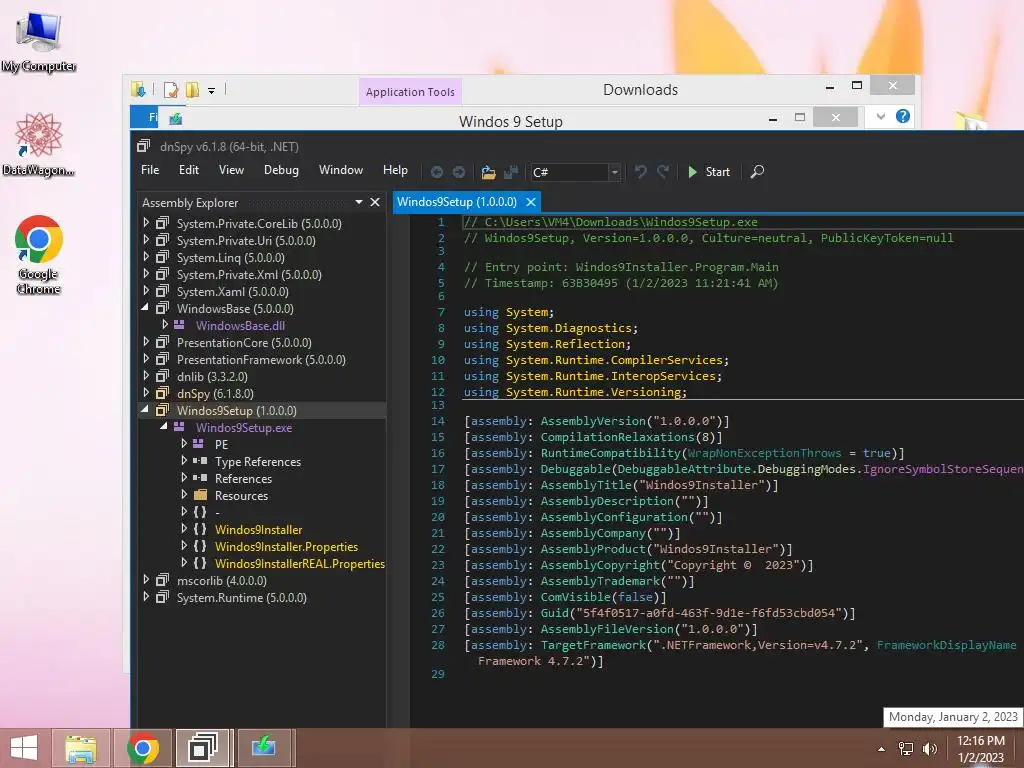Open Chrome from the taskbar
Viewport: 1024px width, 768px height.
(143, 748)
